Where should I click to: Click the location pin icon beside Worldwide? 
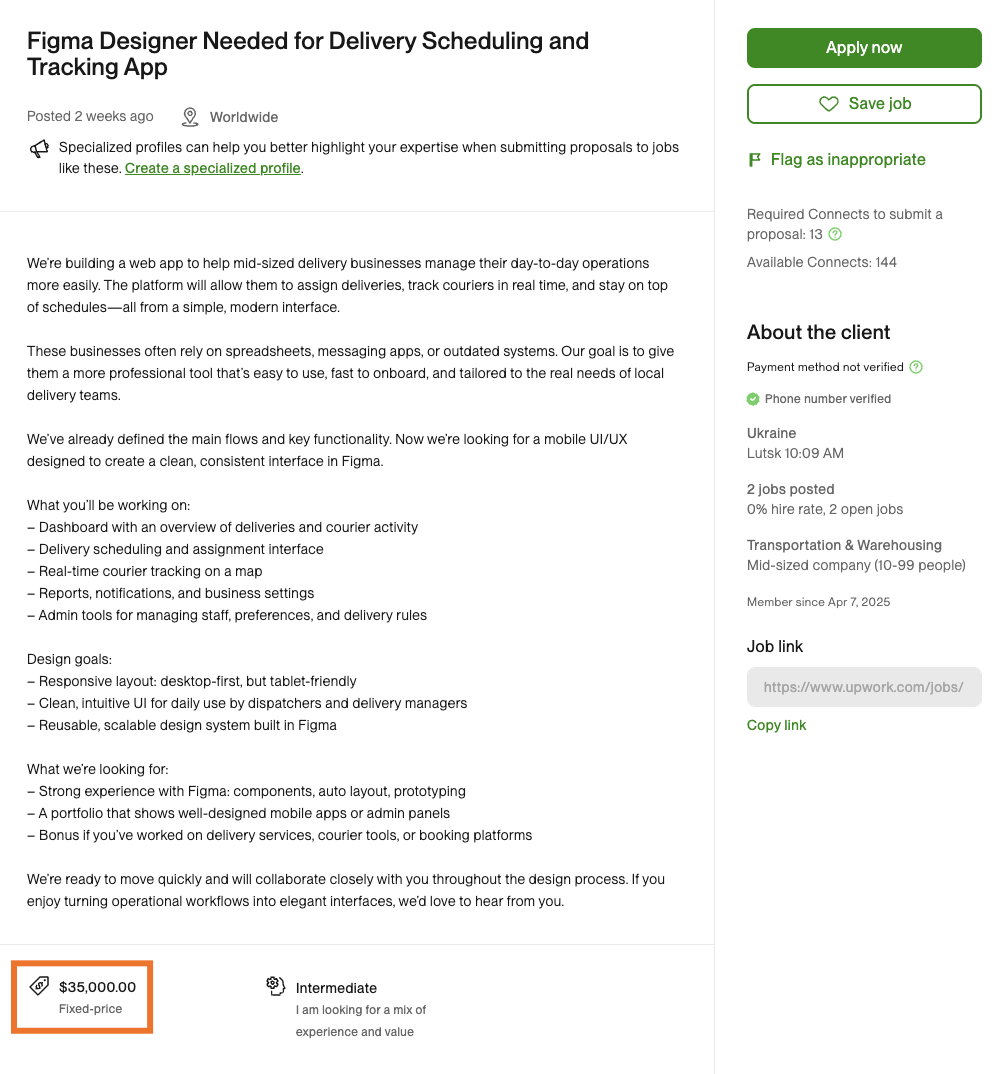point(190,117)
